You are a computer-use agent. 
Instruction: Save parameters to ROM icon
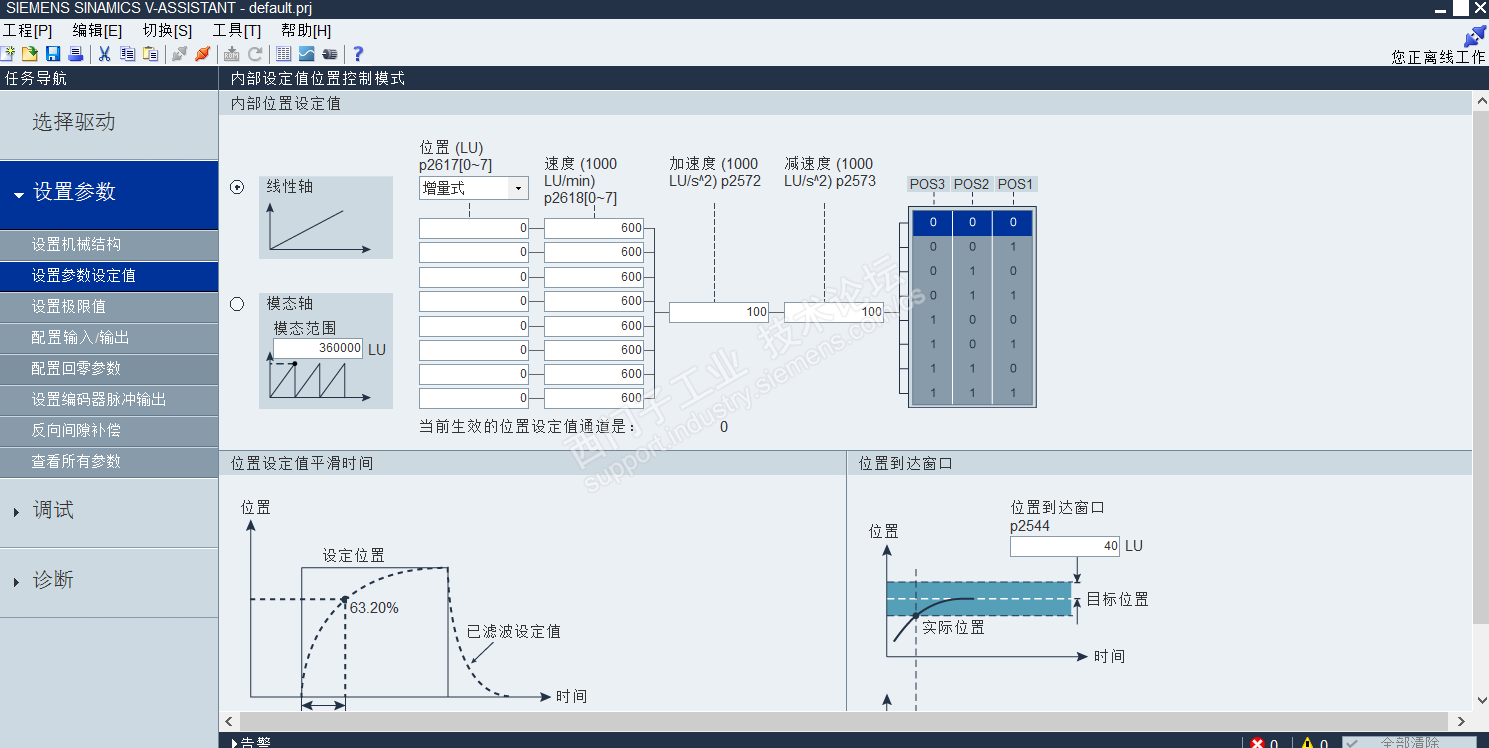[x=232, y=54]
